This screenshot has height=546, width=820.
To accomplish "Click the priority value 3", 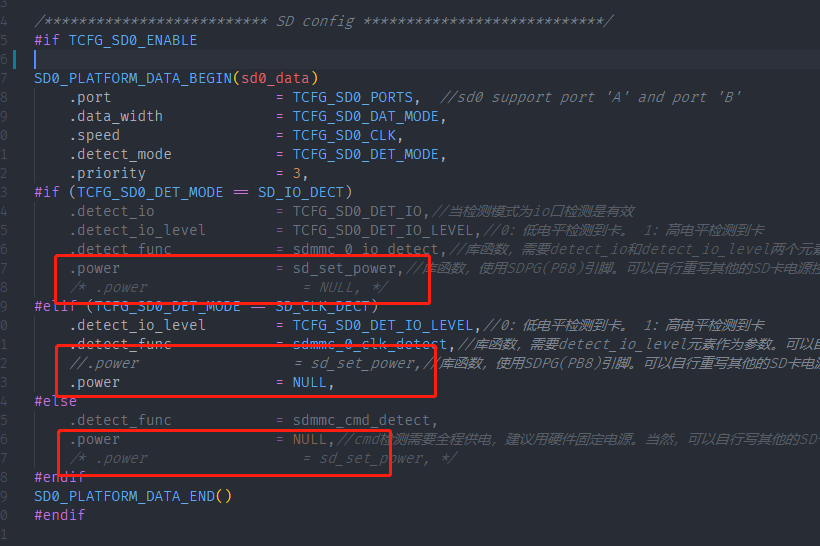I will [x=297, y=173].
